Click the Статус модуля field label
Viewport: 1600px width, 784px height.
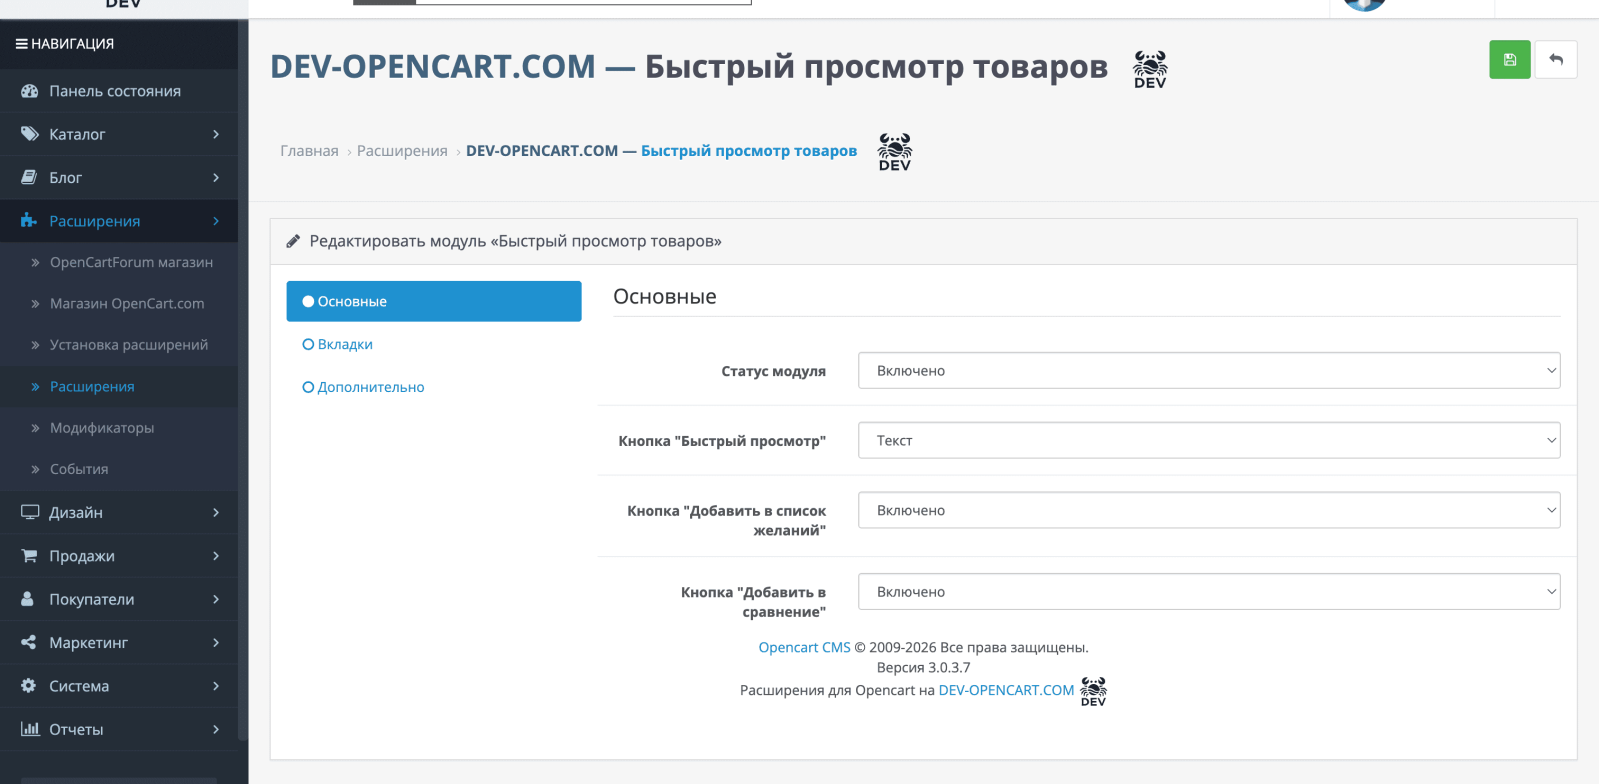tap(773, 371)
